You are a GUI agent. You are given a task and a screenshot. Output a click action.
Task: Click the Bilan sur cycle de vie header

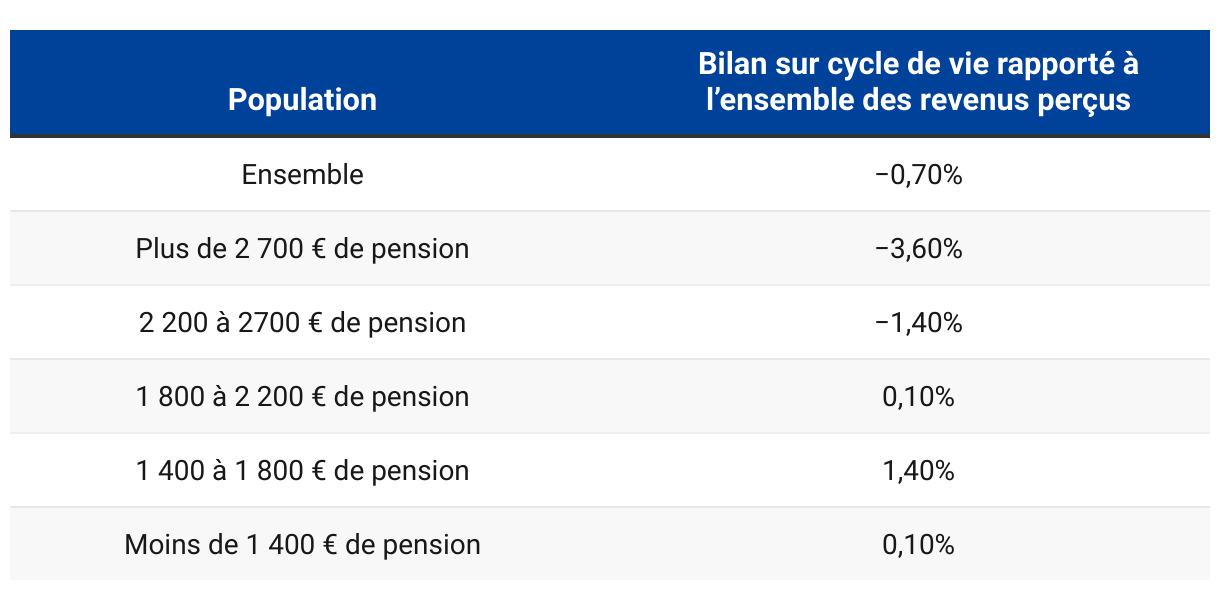917,82
